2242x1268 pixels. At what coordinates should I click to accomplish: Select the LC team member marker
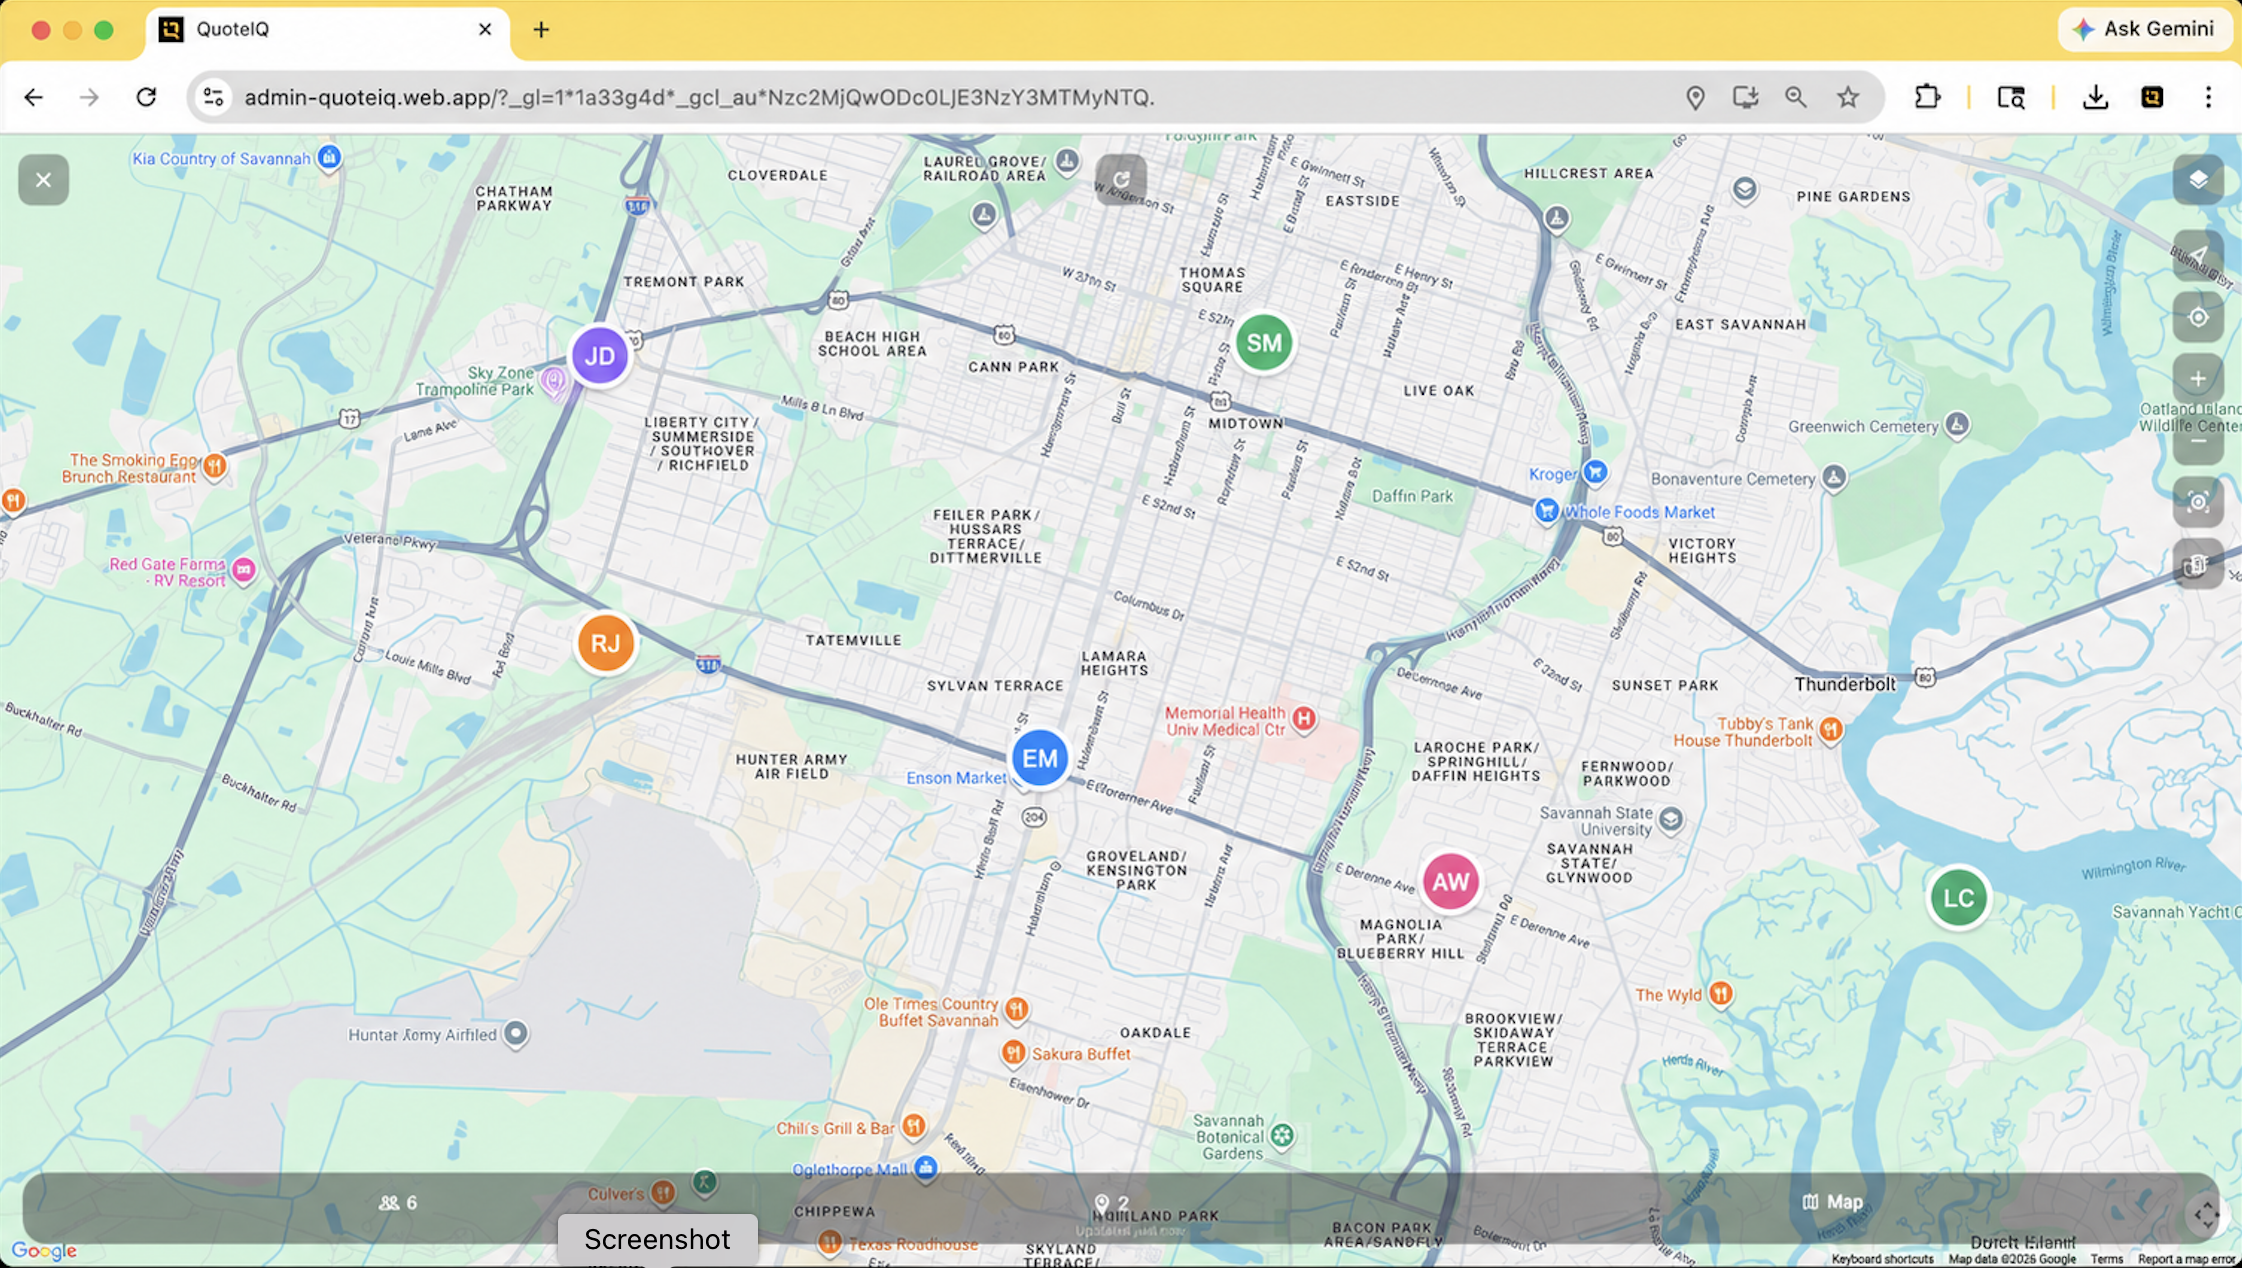(x=1958, y=898)
